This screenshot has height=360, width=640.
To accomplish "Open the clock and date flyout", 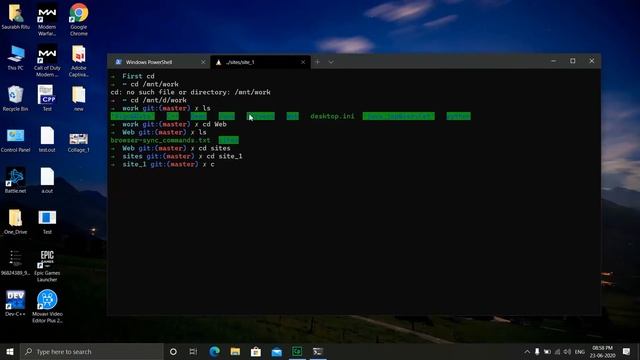I will click(602, 351).
